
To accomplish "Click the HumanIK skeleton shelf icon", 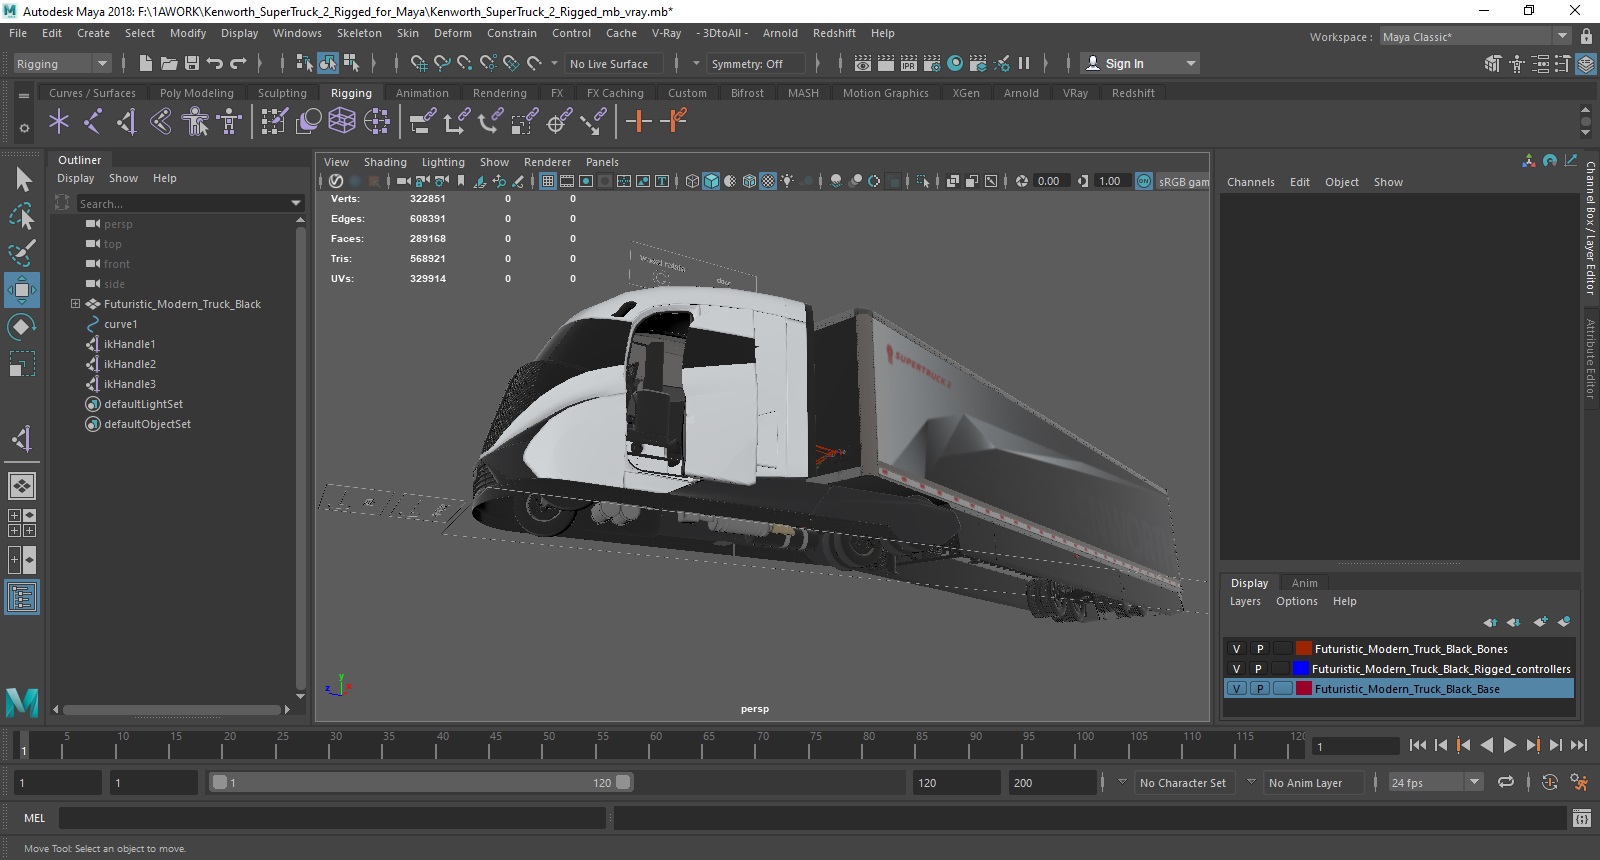I will (229, 122).
